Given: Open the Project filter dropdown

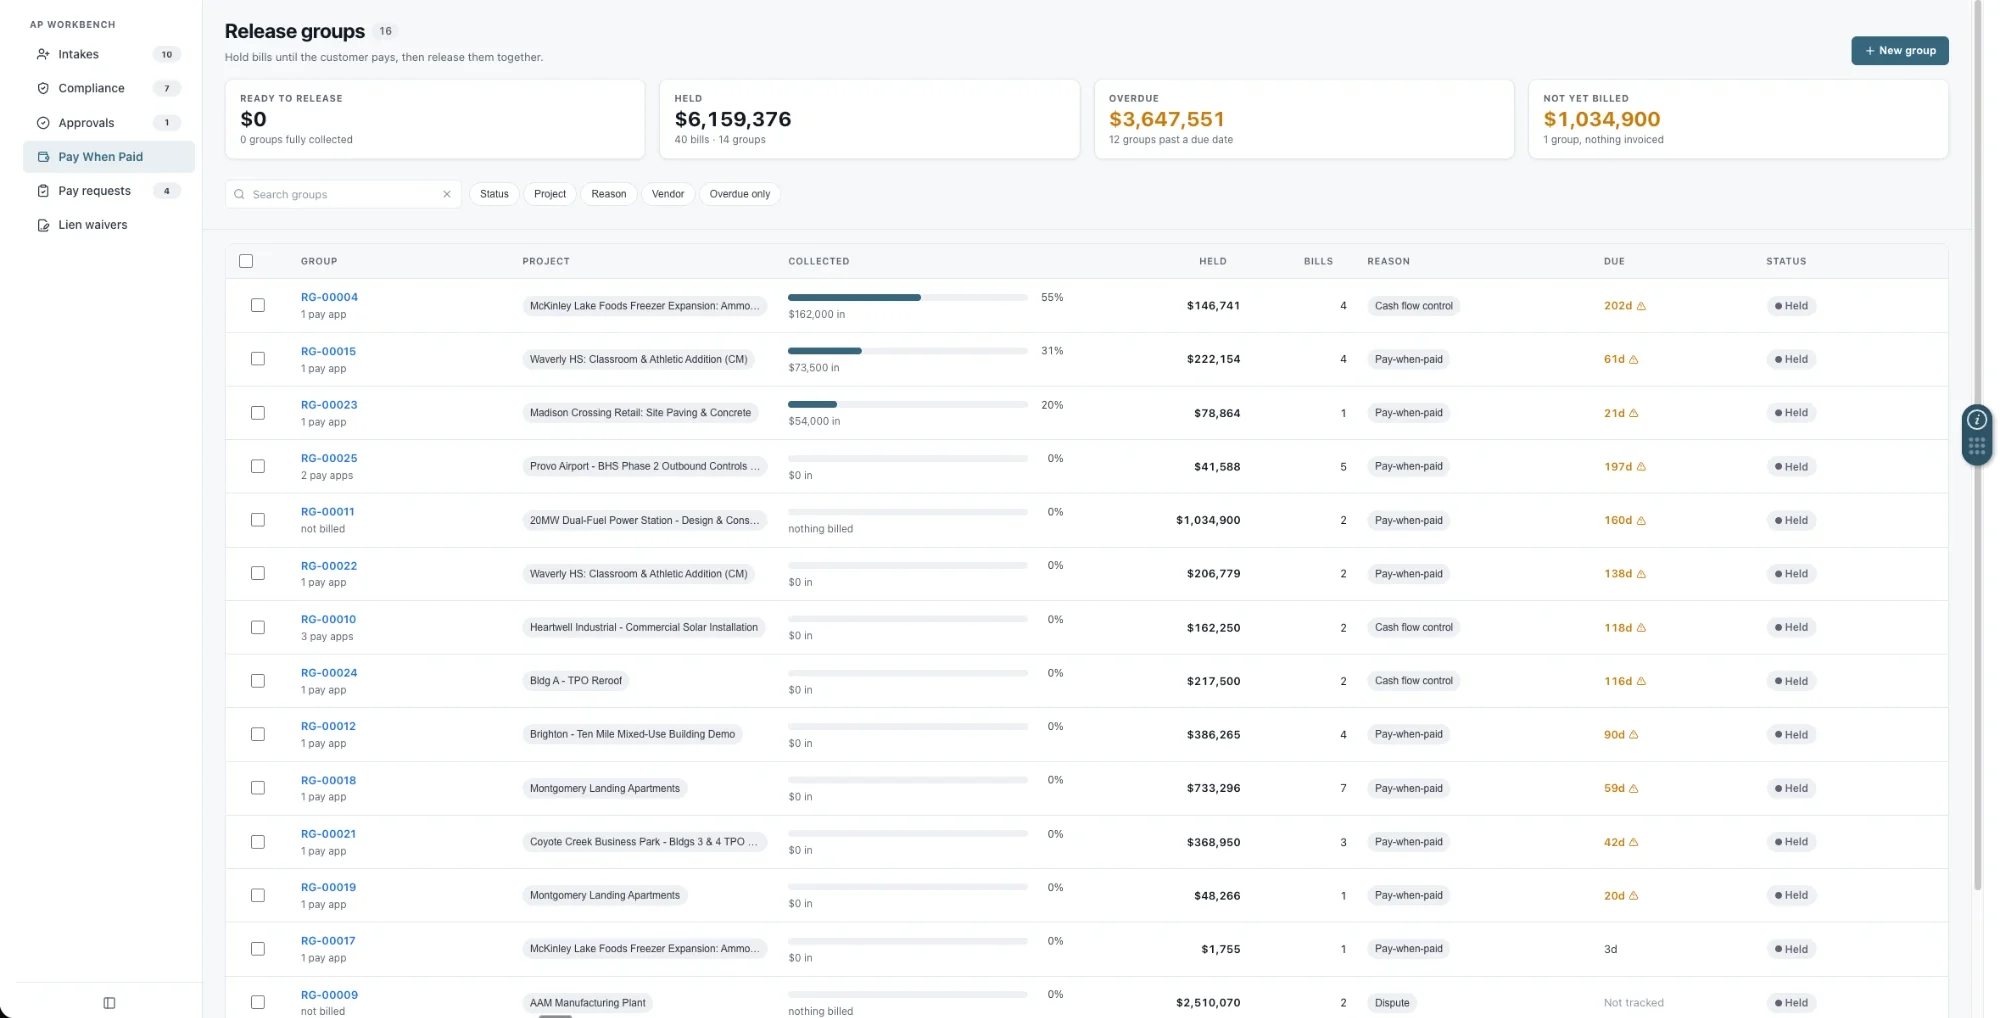Looking at the screenshot, I should tap(550, 194).
